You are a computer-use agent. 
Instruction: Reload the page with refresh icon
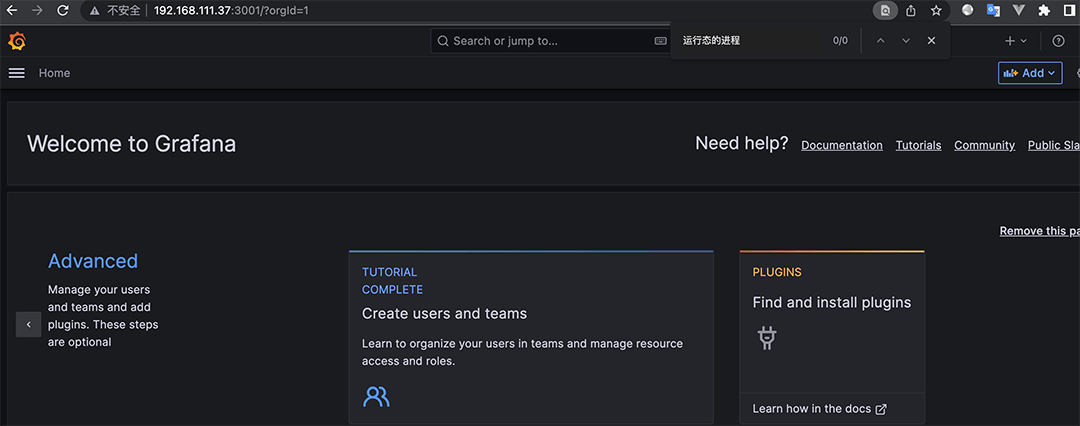63,10
